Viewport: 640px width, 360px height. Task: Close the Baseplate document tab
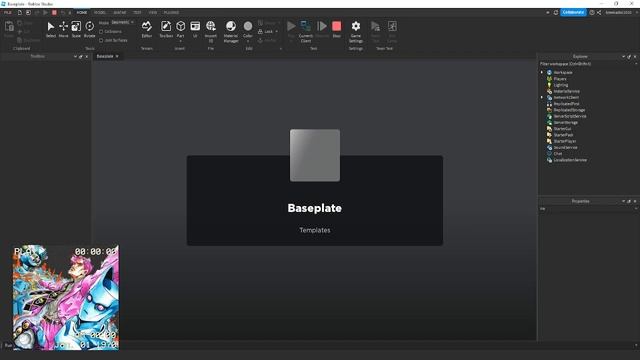click(117, 56)
